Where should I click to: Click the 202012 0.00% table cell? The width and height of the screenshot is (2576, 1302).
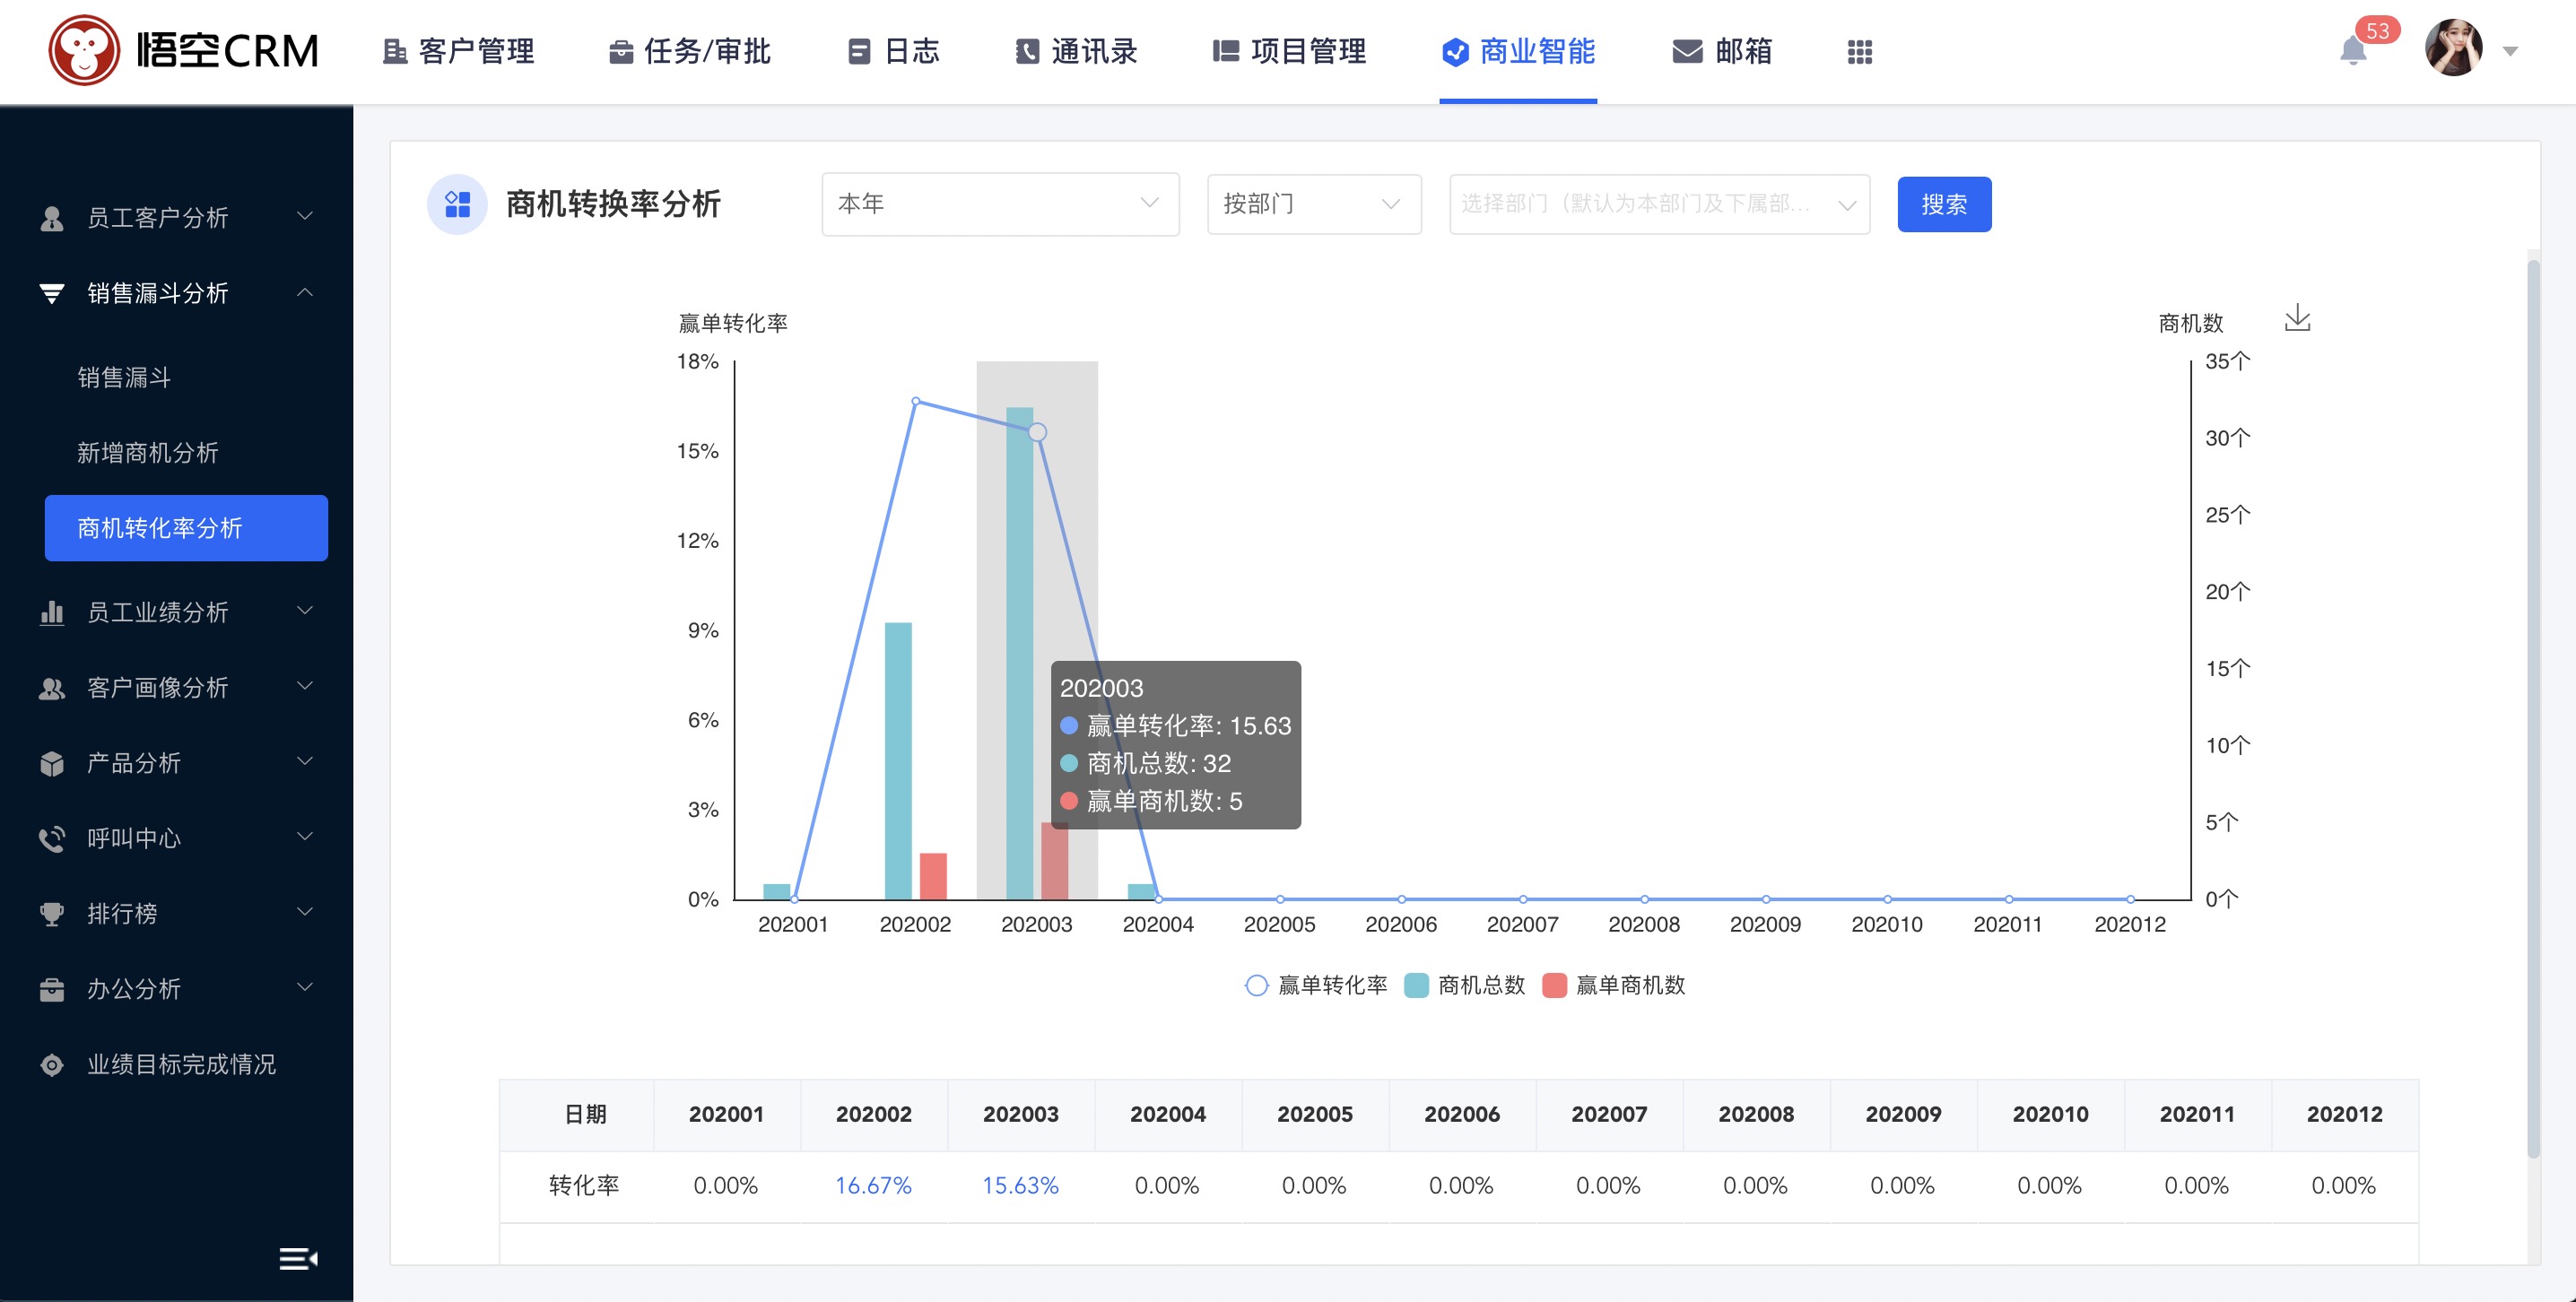click(x=2343, y=1185)
